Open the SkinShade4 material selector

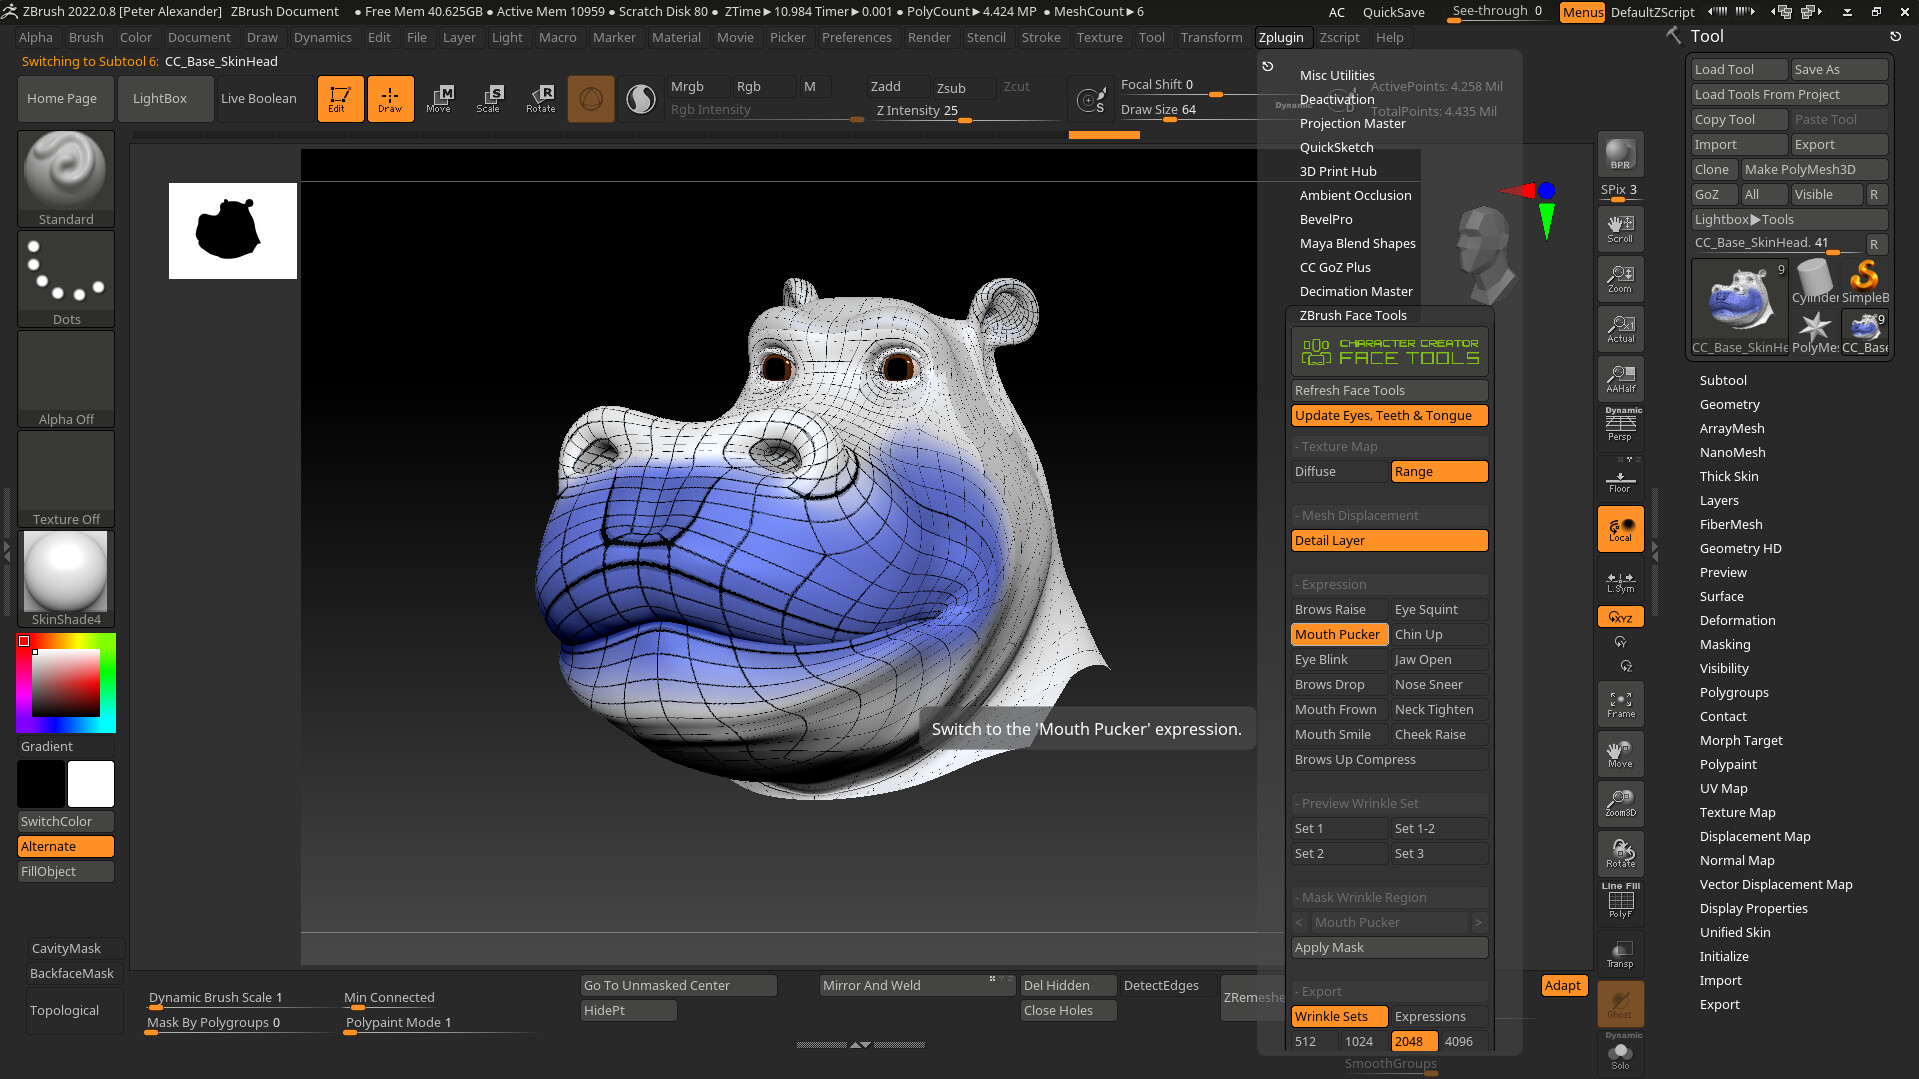click(66, 579)
